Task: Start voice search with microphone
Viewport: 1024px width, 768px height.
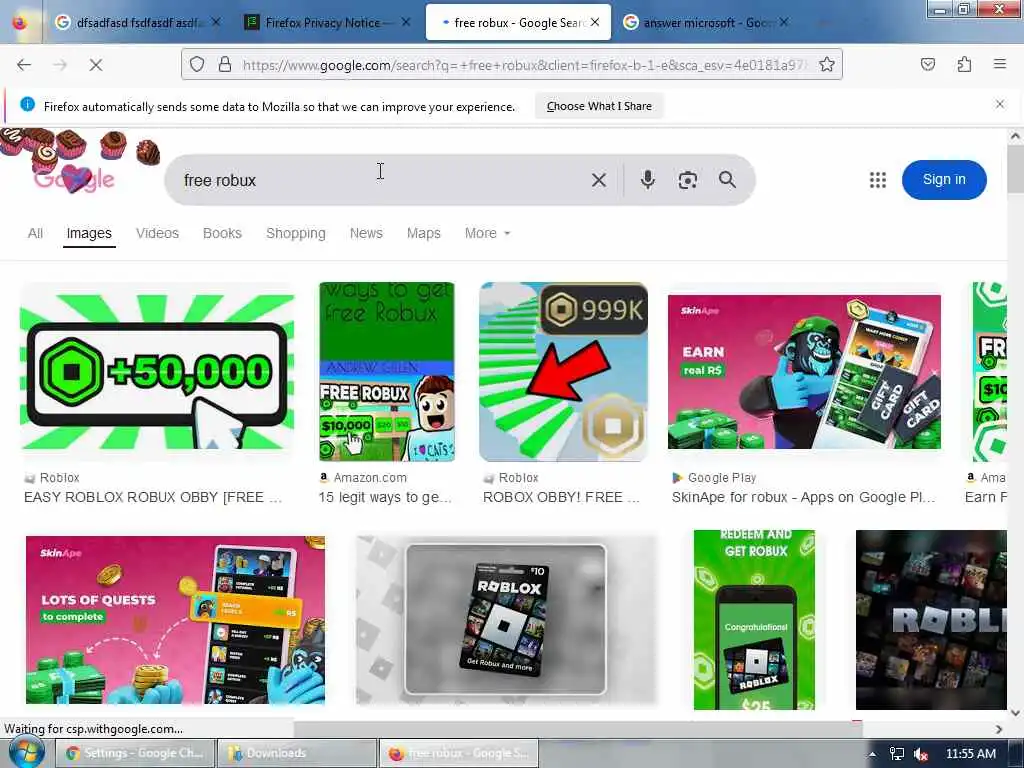Action: click(x=647, y=180)
